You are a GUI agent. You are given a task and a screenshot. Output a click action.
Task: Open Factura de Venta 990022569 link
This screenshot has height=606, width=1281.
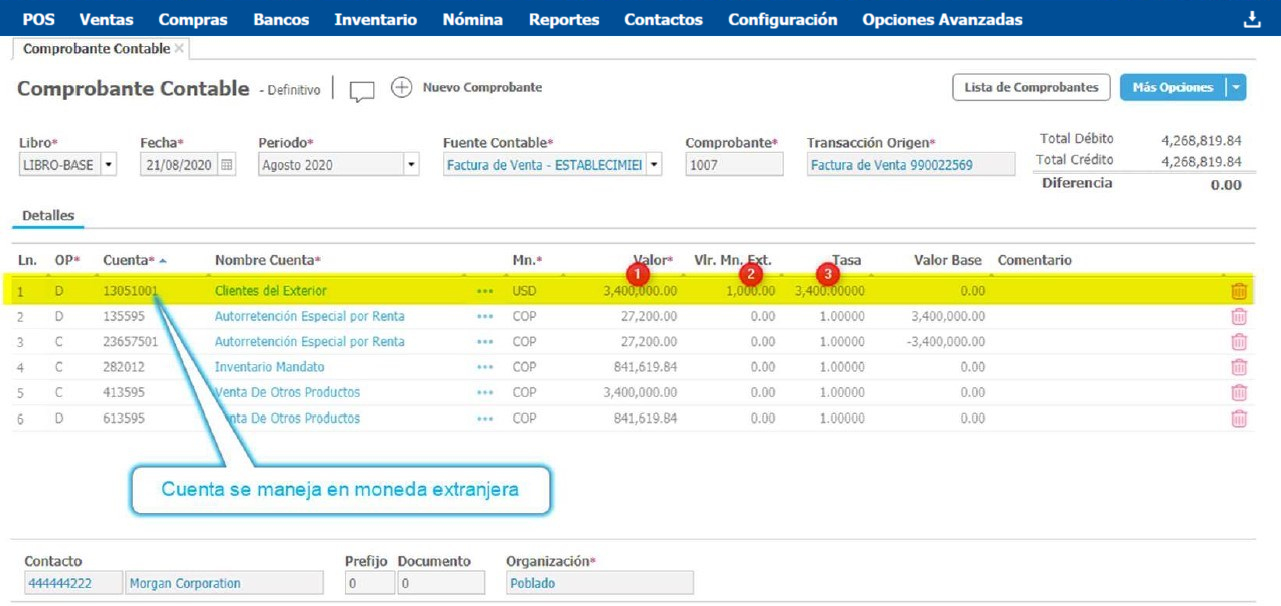(x=891, y=165)
